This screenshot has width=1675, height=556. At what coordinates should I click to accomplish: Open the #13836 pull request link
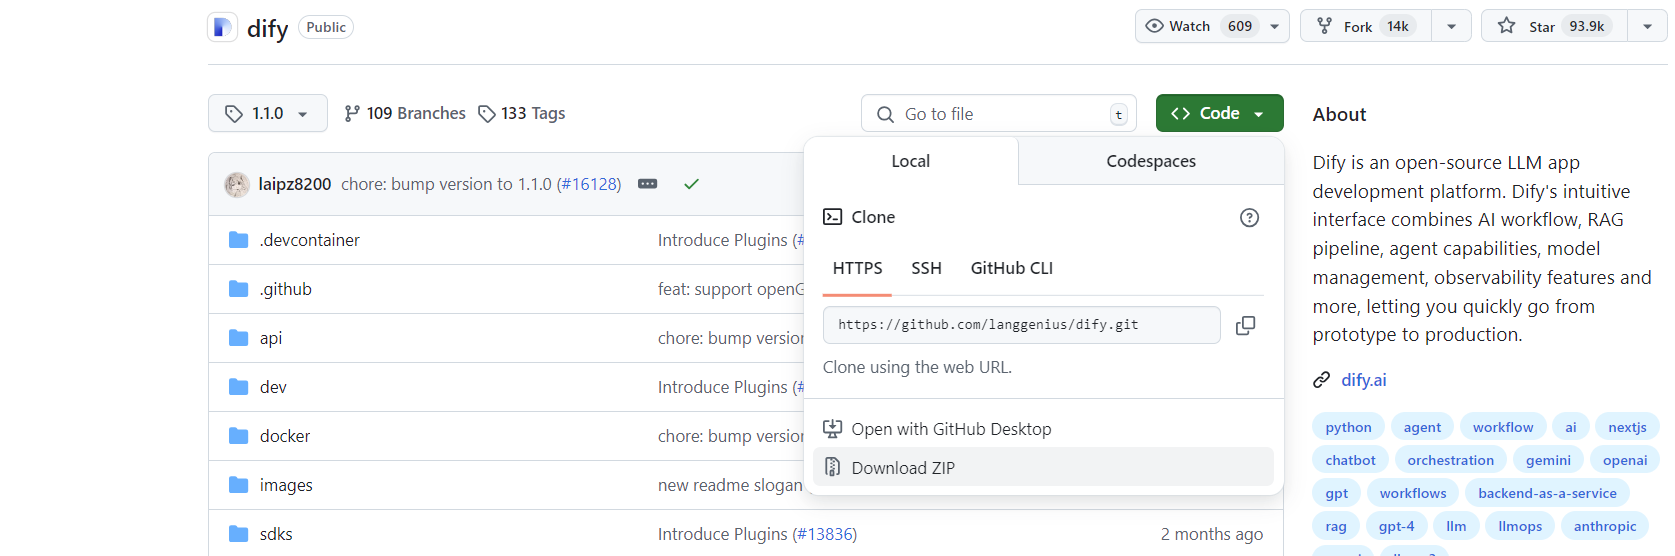pos(825,534)
